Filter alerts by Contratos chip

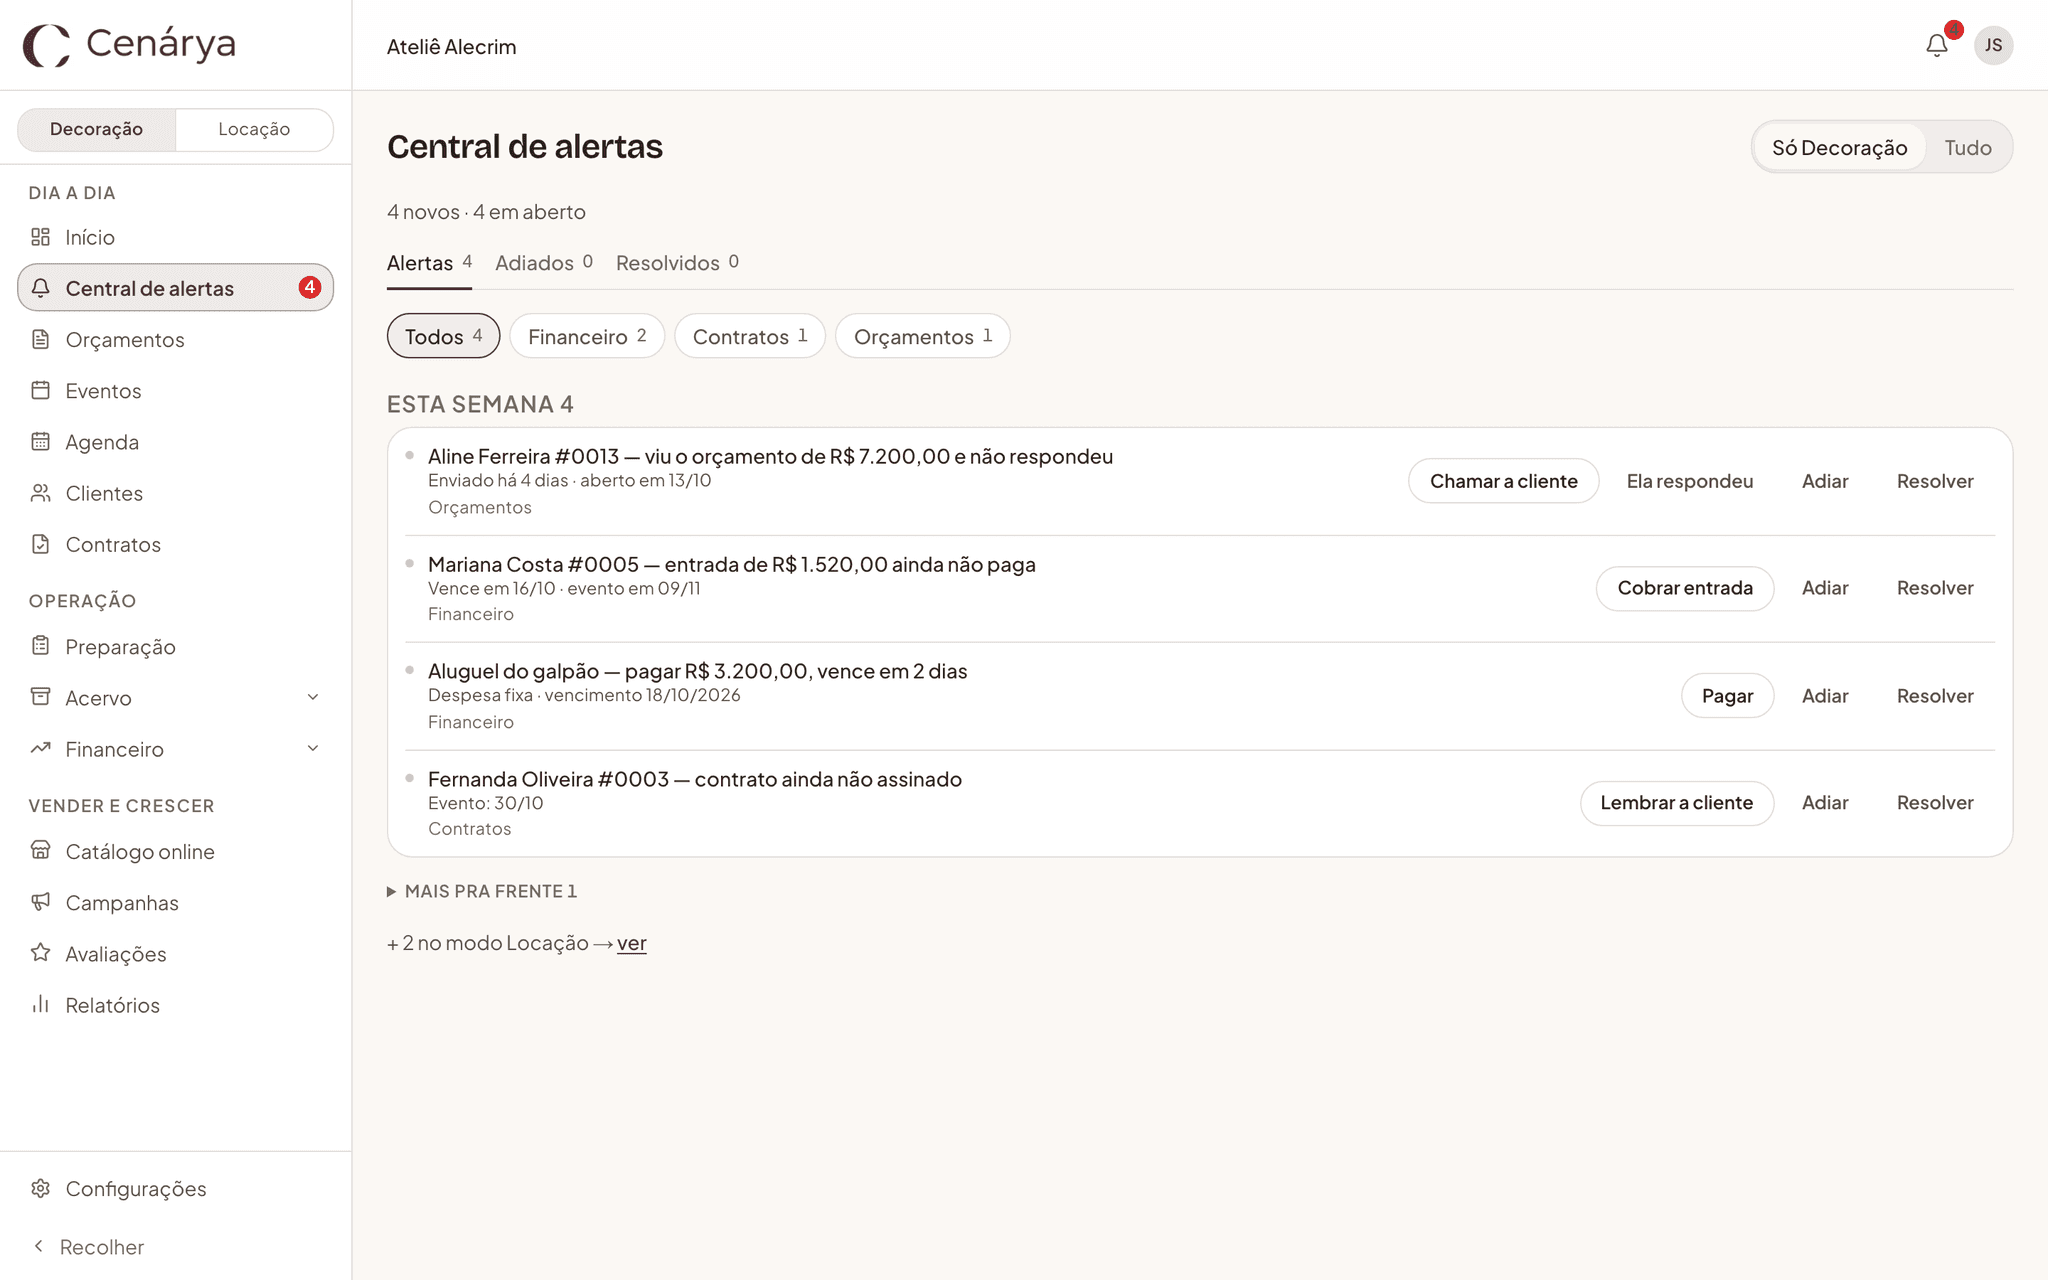click(750, 336)
